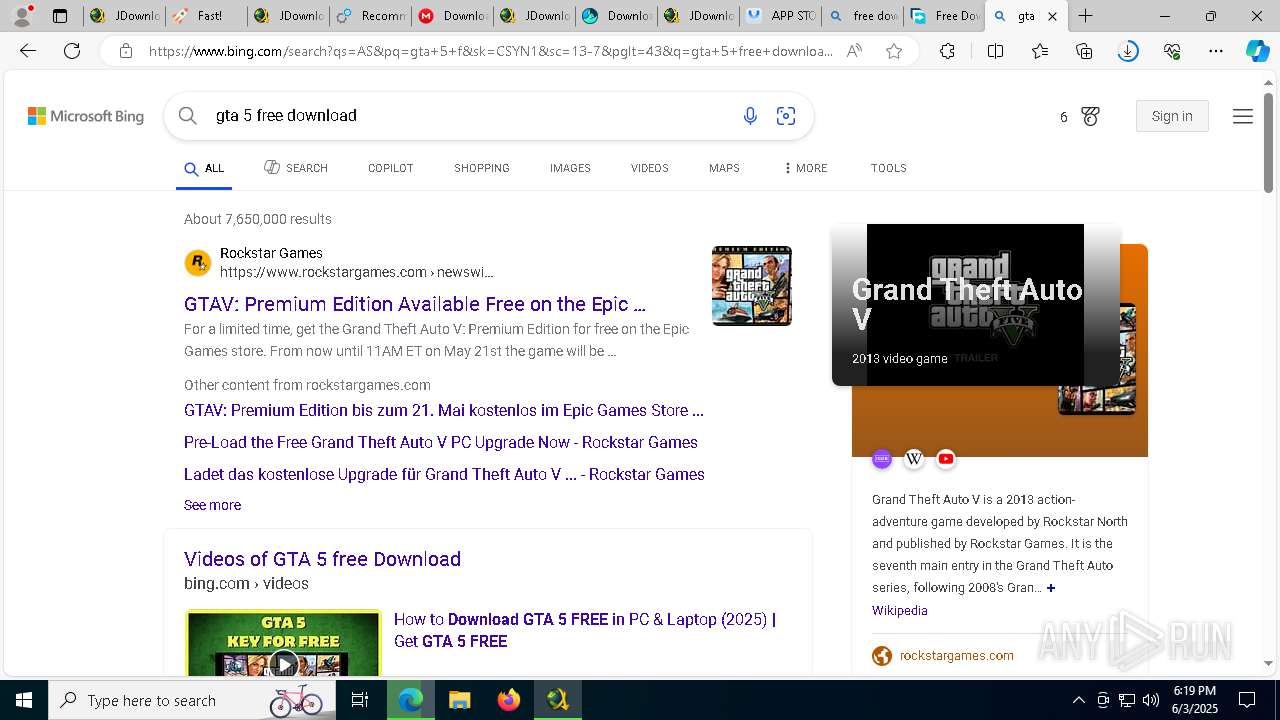Select the VIDEOS tab
Screen dimensions: 1280x720
coord(649,168)
